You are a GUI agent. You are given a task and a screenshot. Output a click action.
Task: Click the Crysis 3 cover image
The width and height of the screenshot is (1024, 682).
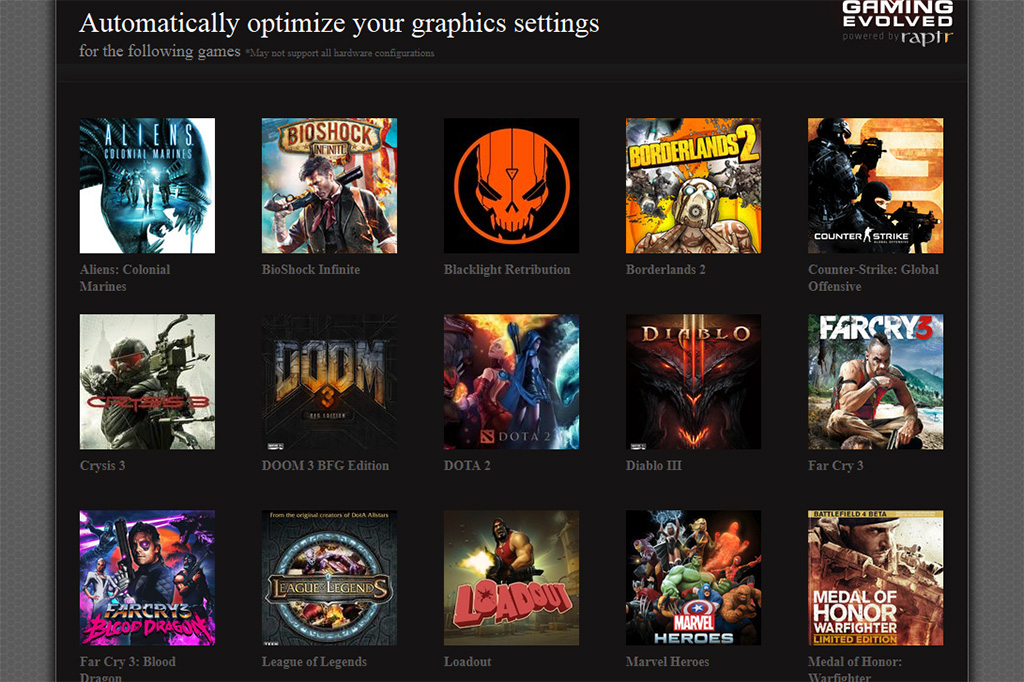147,382
